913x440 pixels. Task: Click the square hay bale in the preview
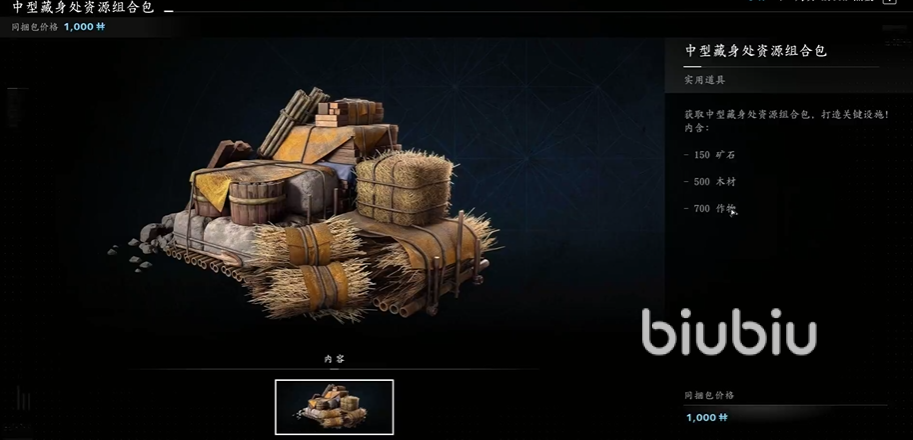tap(404, 186)
